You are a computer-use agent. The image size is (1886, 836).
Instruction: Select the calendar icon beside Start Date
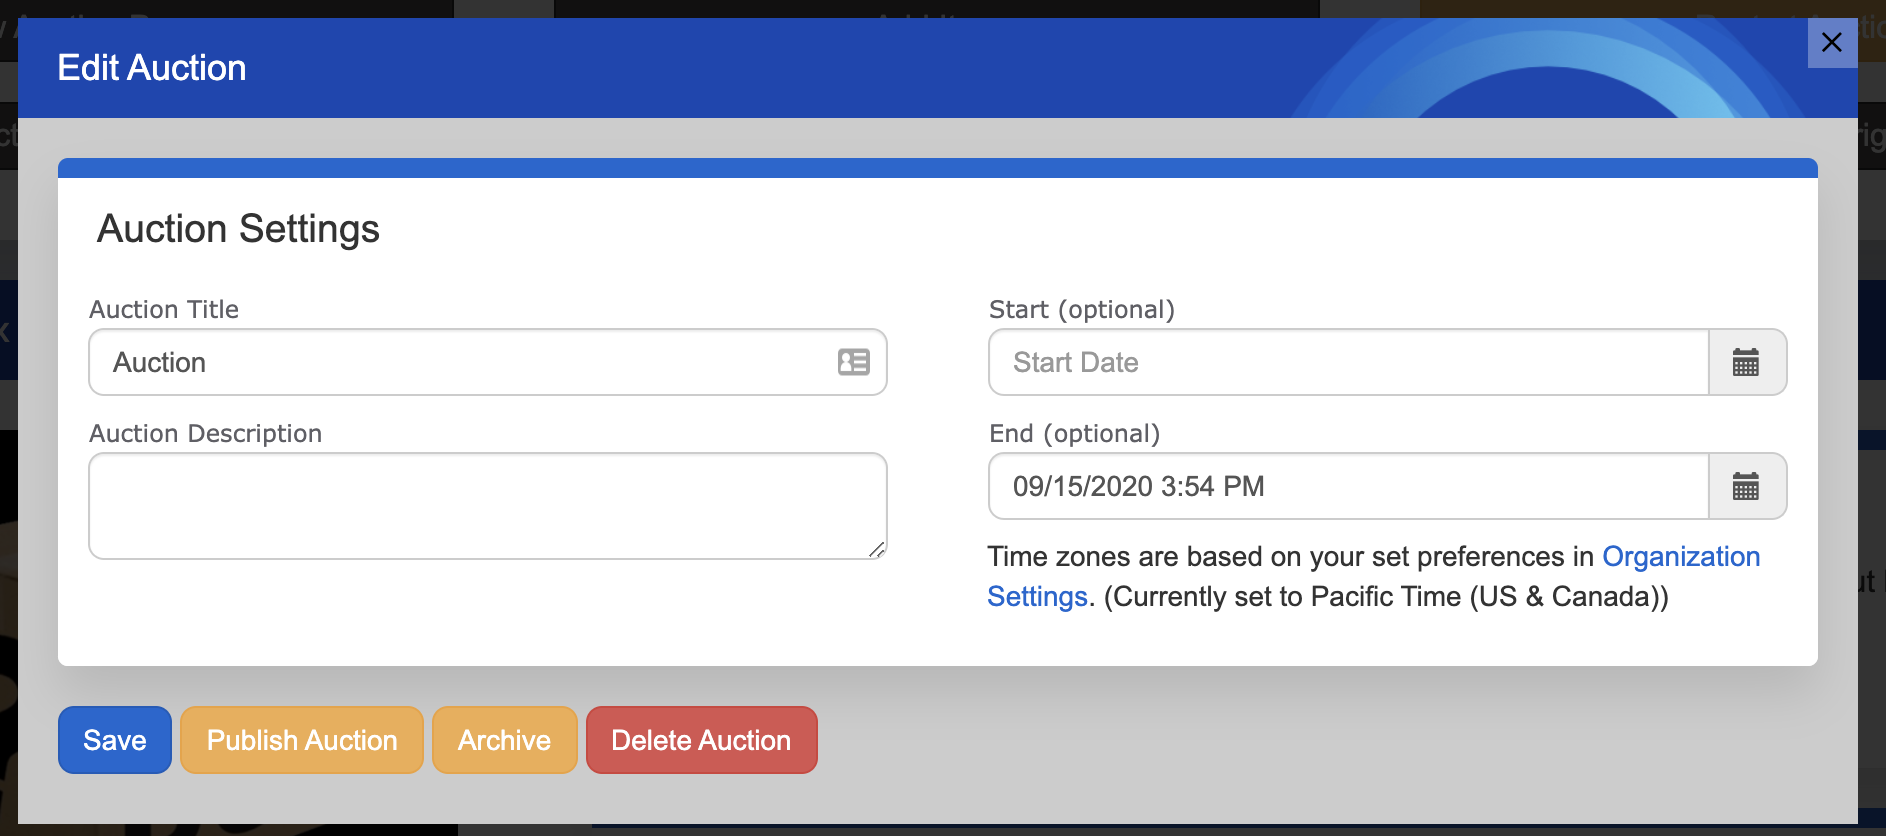1746,362
